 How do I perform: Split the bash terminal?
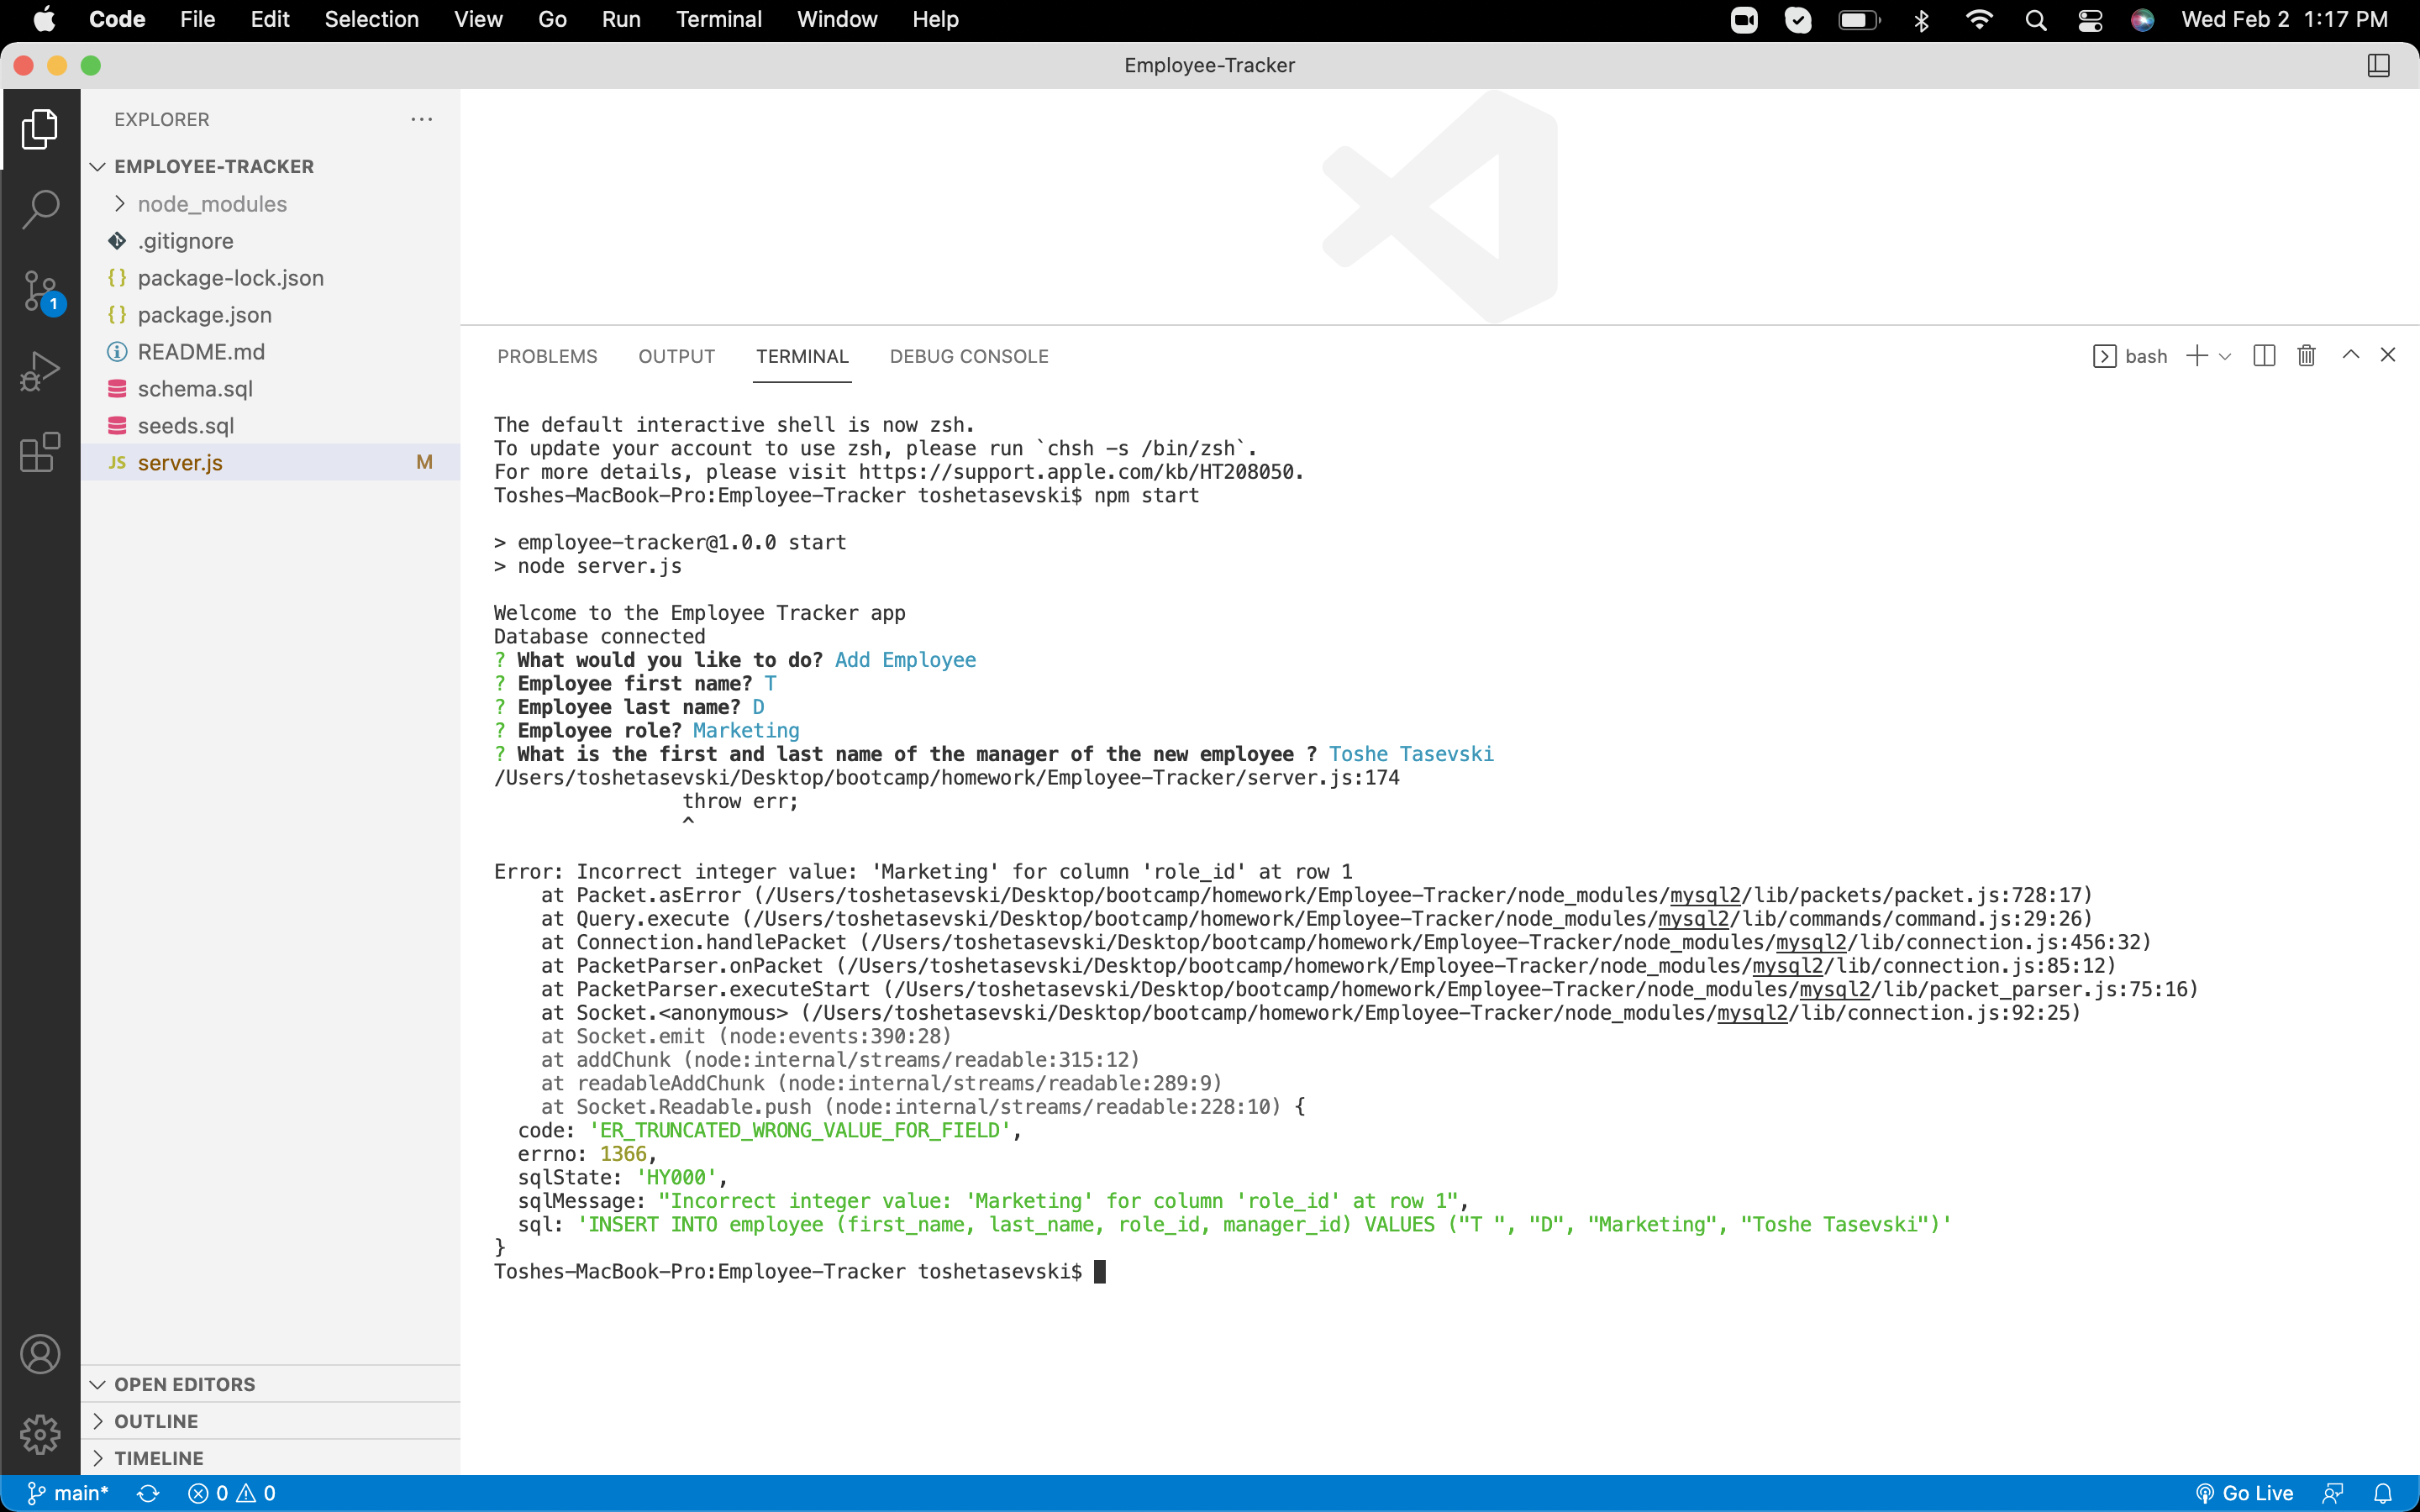click(x=2263, y=355)
